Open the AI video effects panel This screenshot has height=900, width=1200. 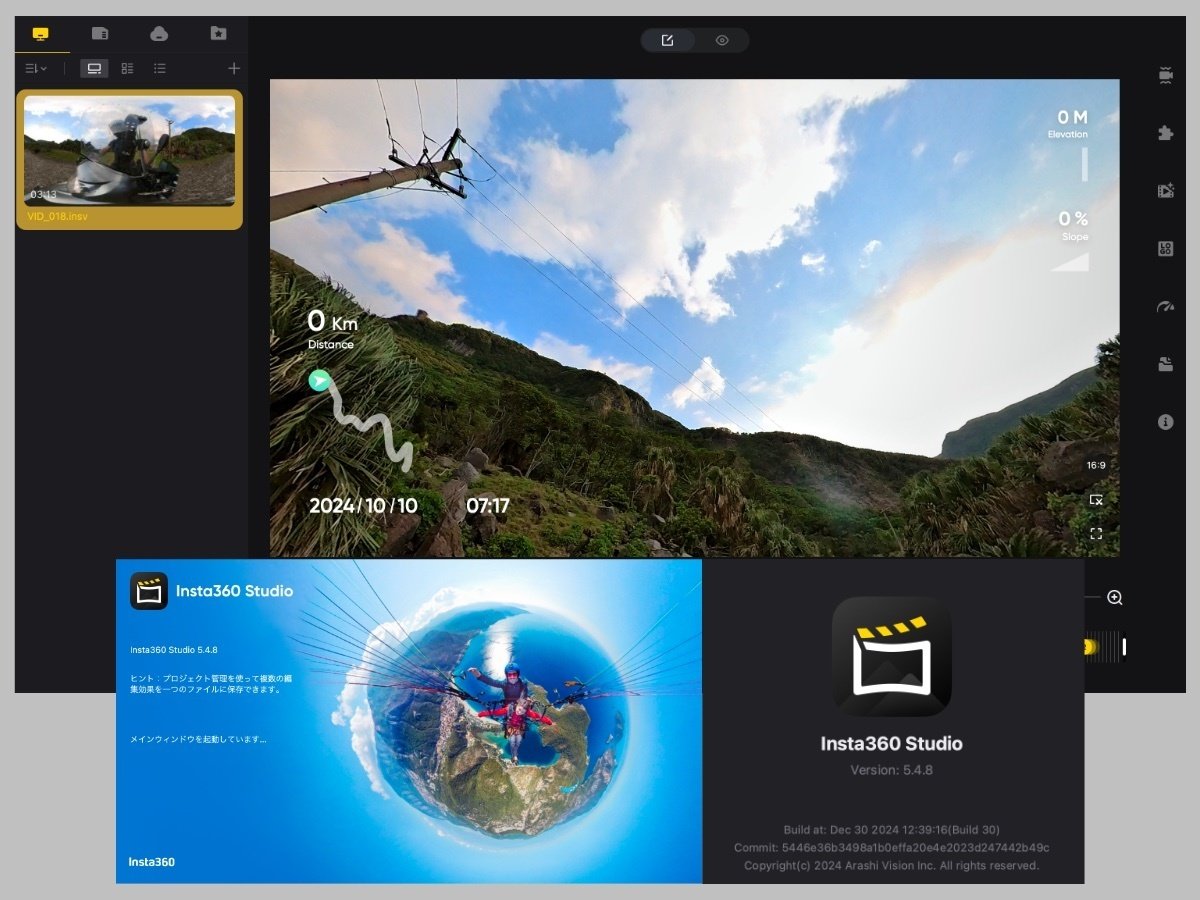(x=1165, y=191)
